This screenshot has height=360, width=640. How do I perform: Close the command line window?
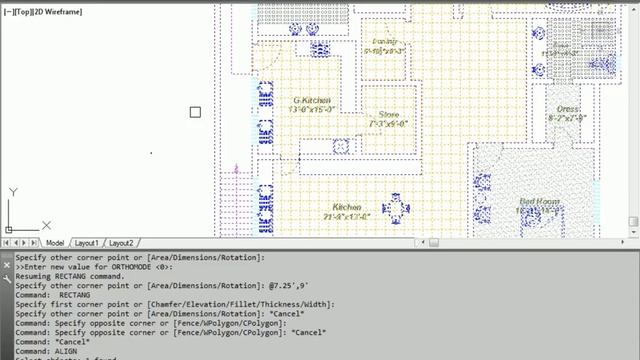7,265
